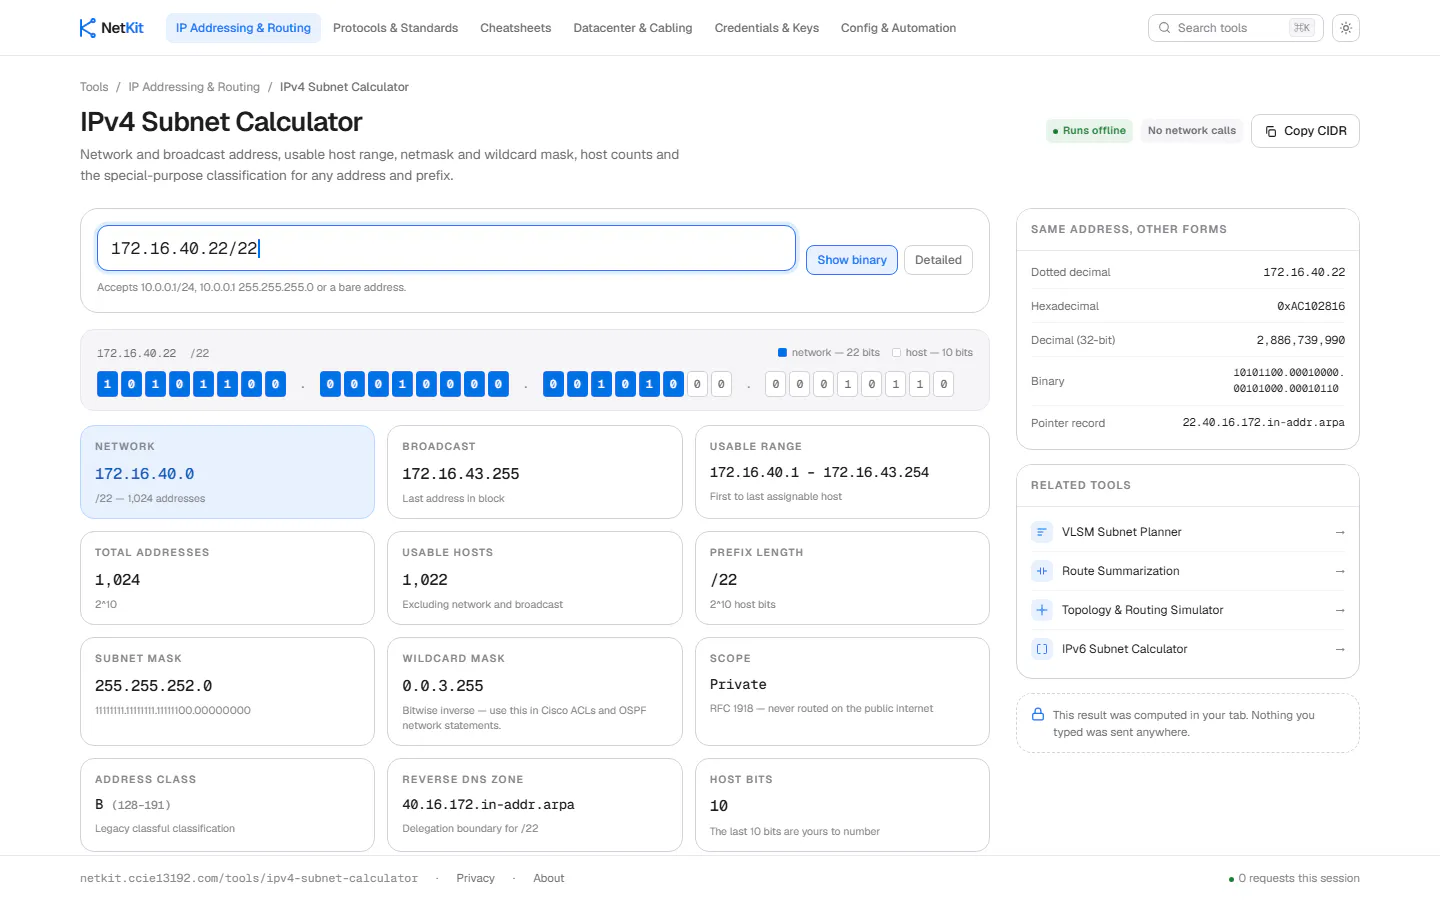1440x900 pixels.
Task: Click the arrow beside Topology & Routing Simulator
Action: (1340, 610)
